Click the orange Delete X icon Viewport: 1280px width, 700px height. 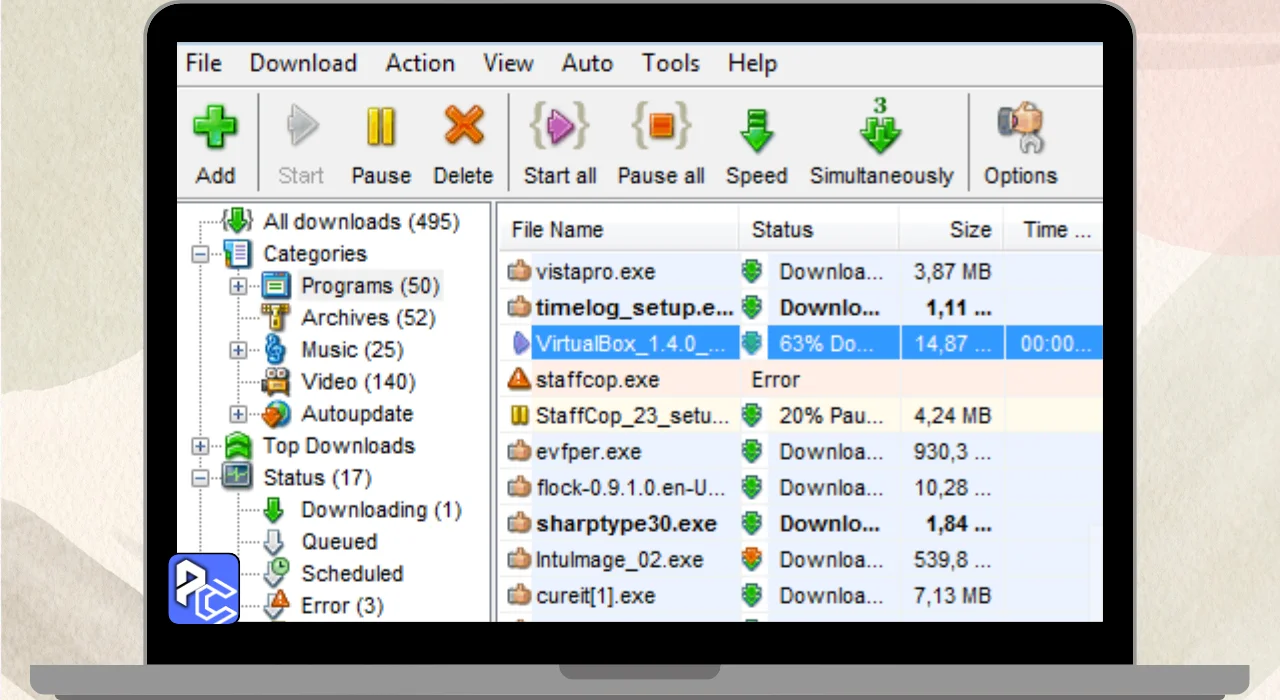click(463, 128)
